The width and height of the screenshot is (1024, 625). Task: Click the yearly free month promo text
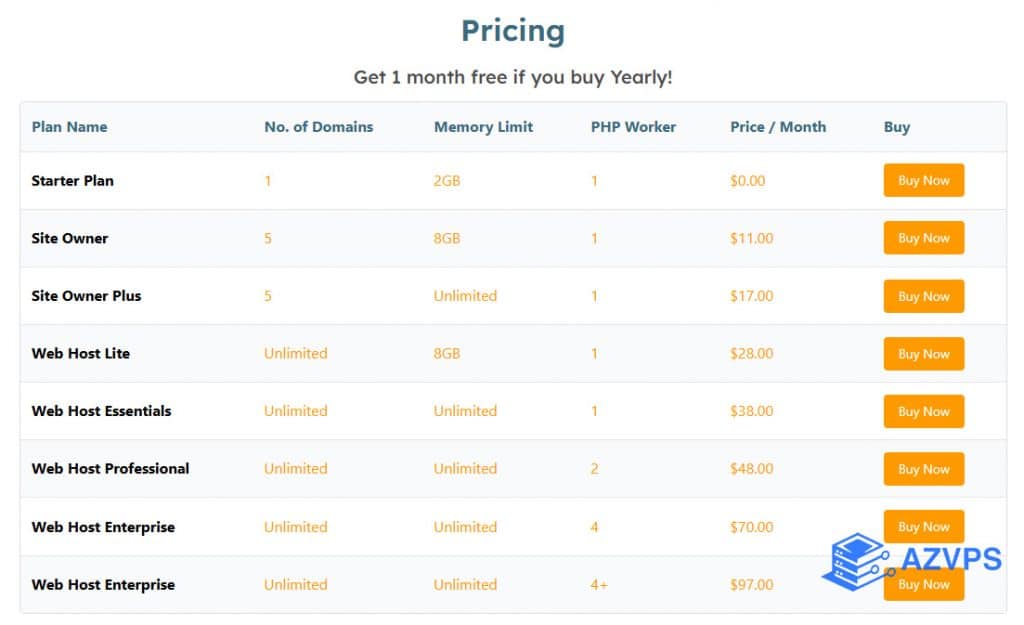point(512,77)
